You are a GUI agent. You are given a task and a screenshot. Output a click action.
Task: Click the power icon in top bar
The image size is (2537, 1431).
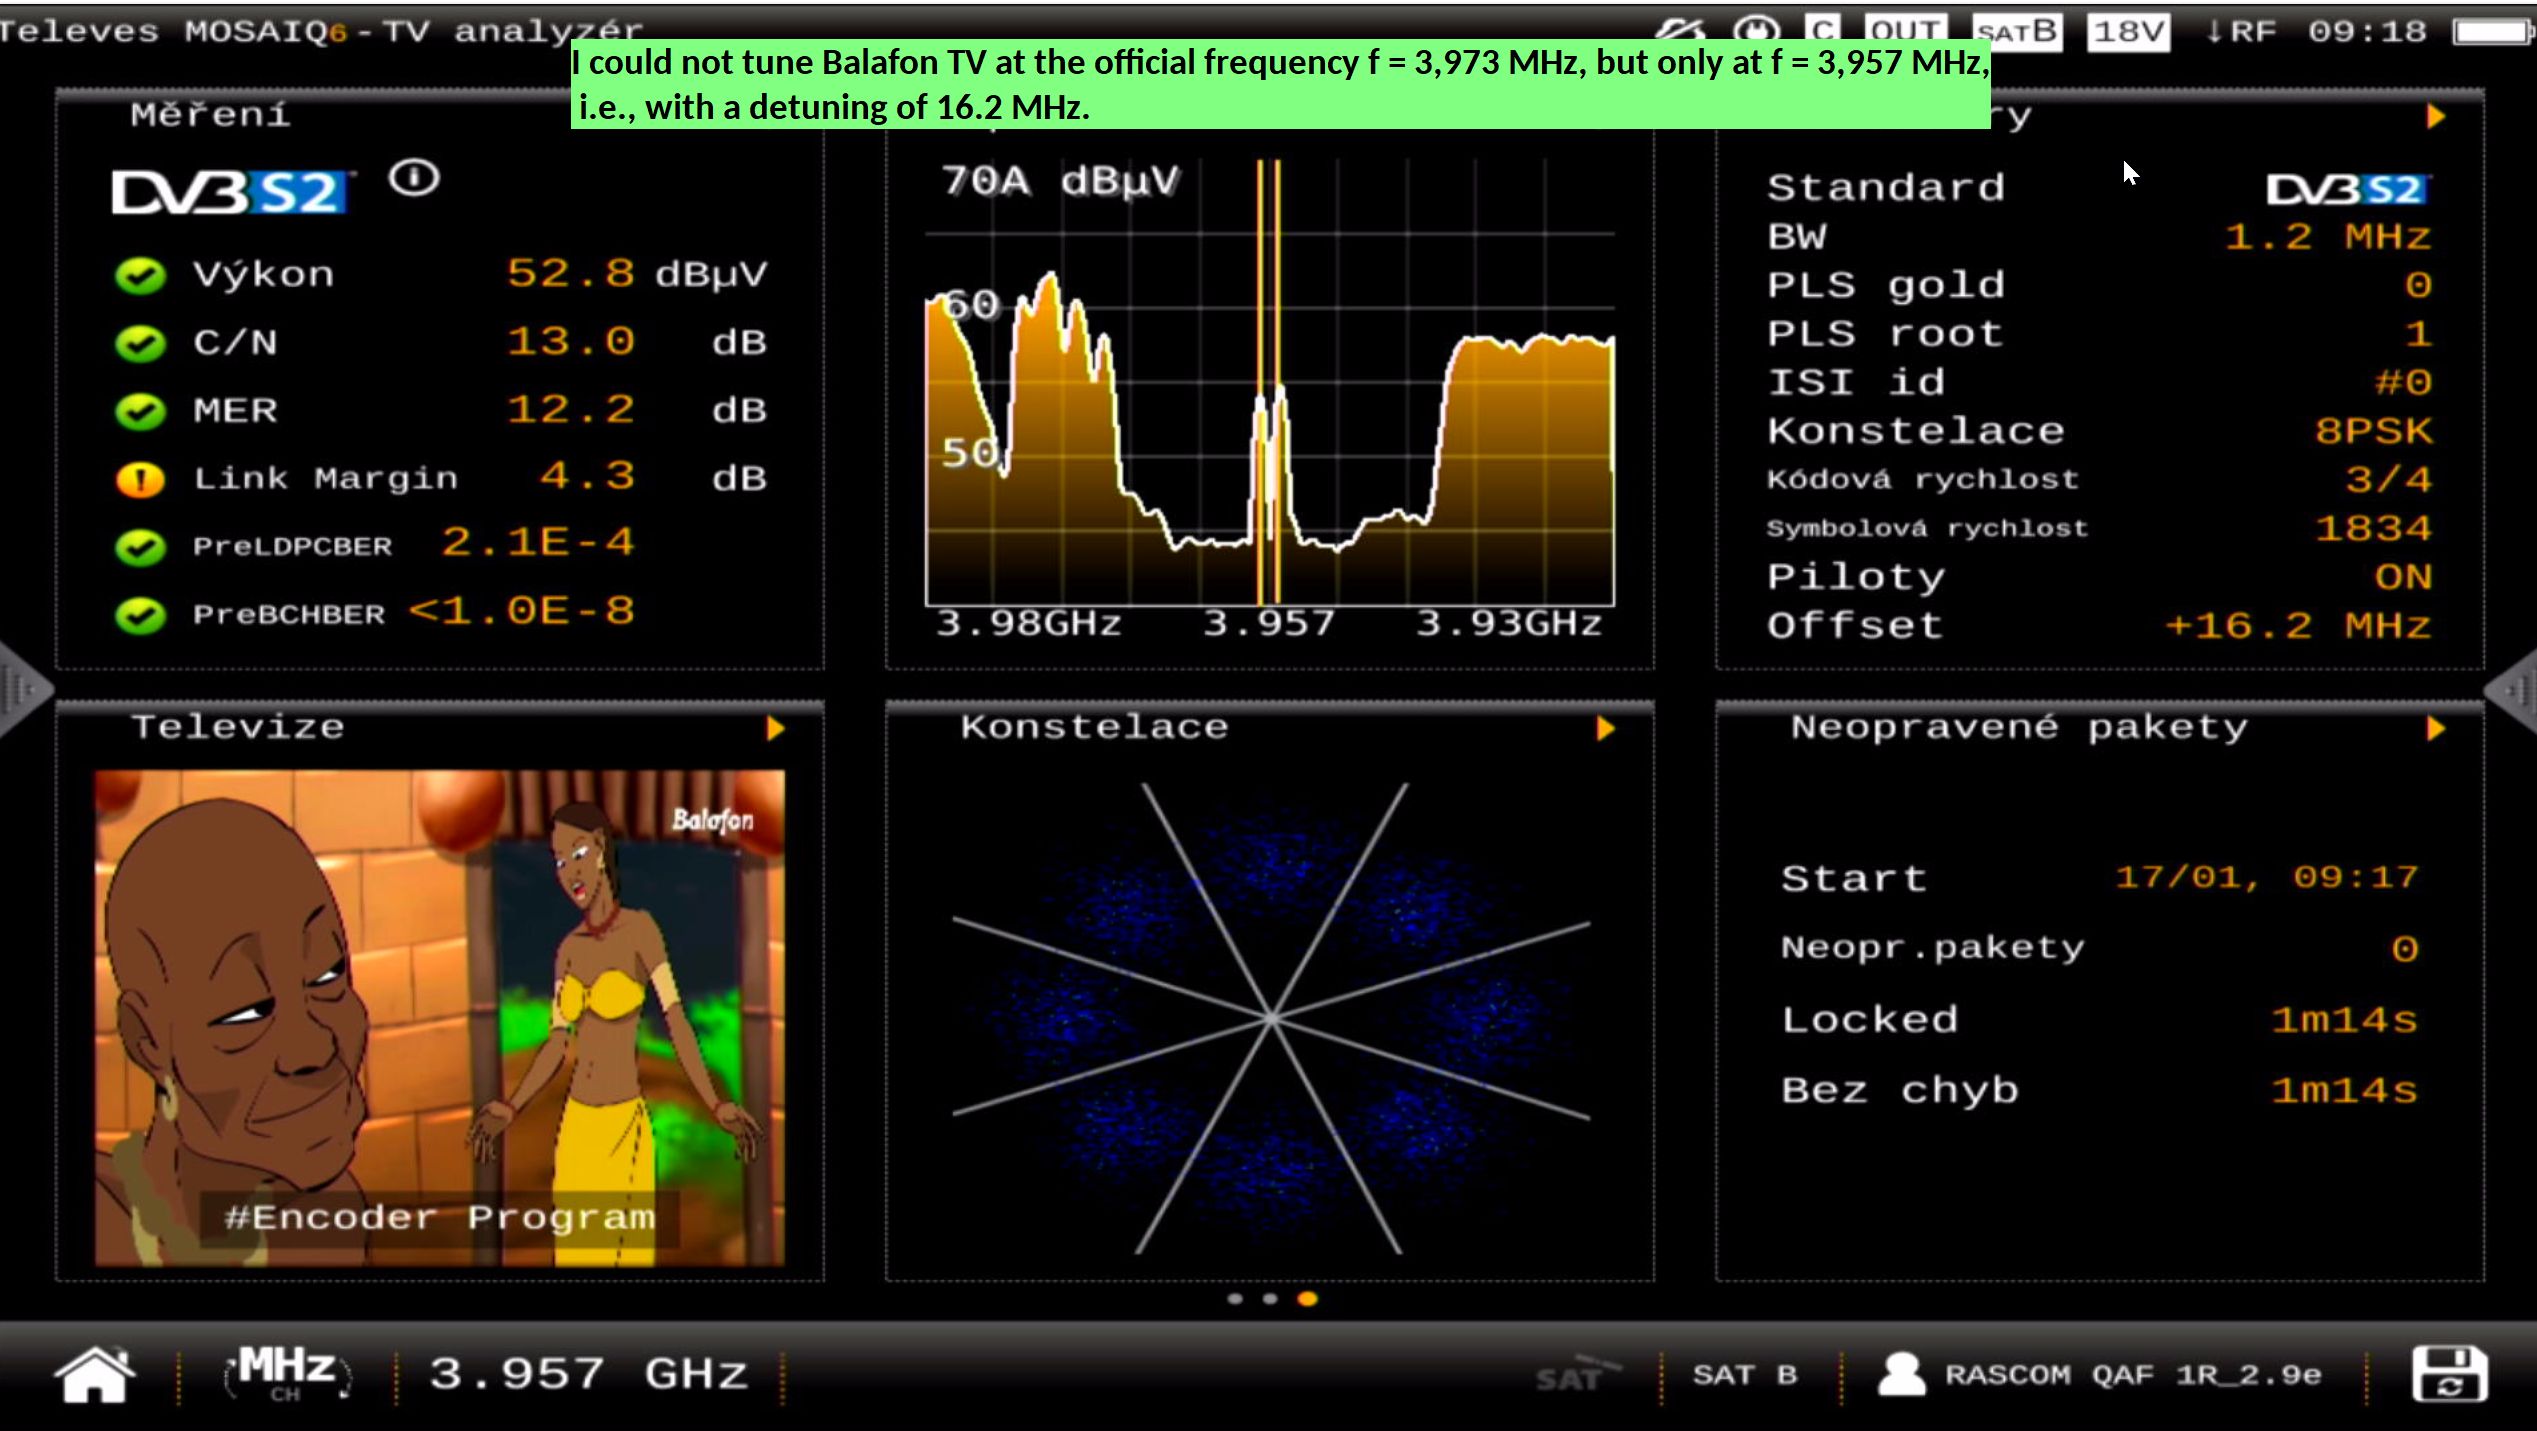click(x=1756, y=30)
